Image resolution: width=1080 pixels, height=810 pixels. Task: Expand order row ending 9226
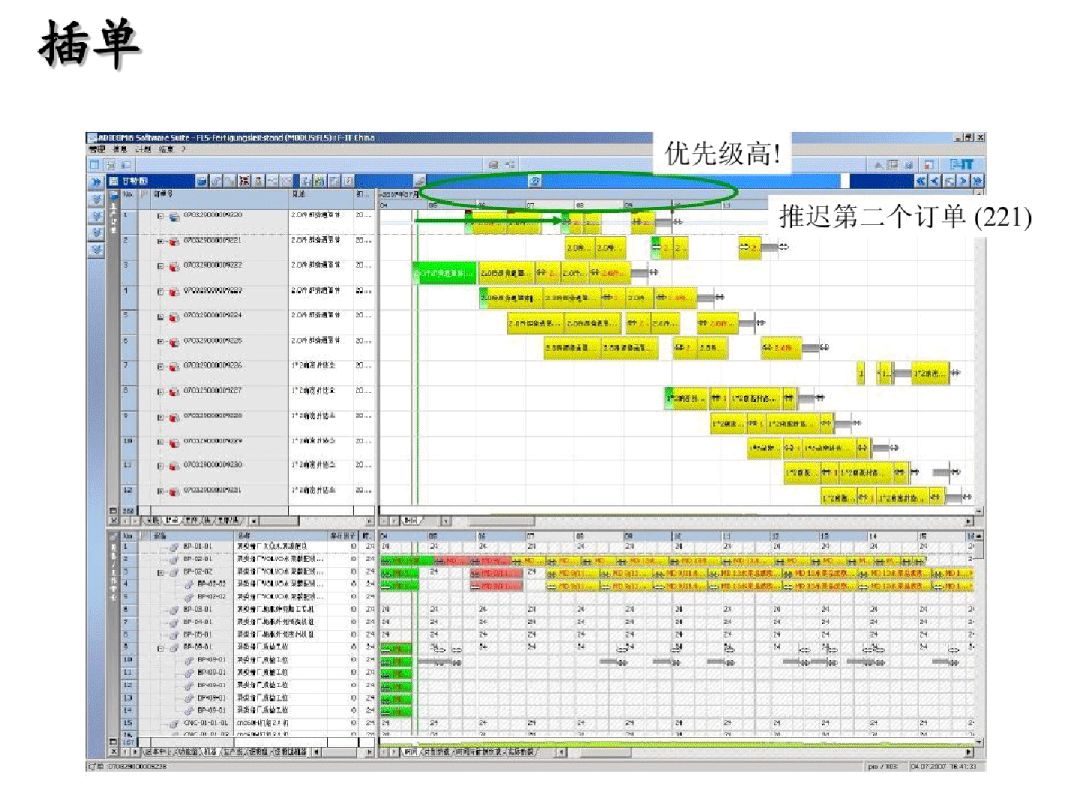(x=160, y=367)
